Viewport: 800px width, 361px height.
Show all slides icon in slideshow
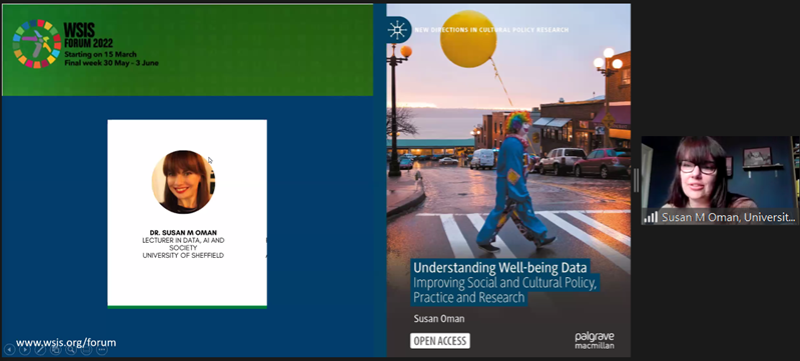pyautogui.click(x=56, y=349)
